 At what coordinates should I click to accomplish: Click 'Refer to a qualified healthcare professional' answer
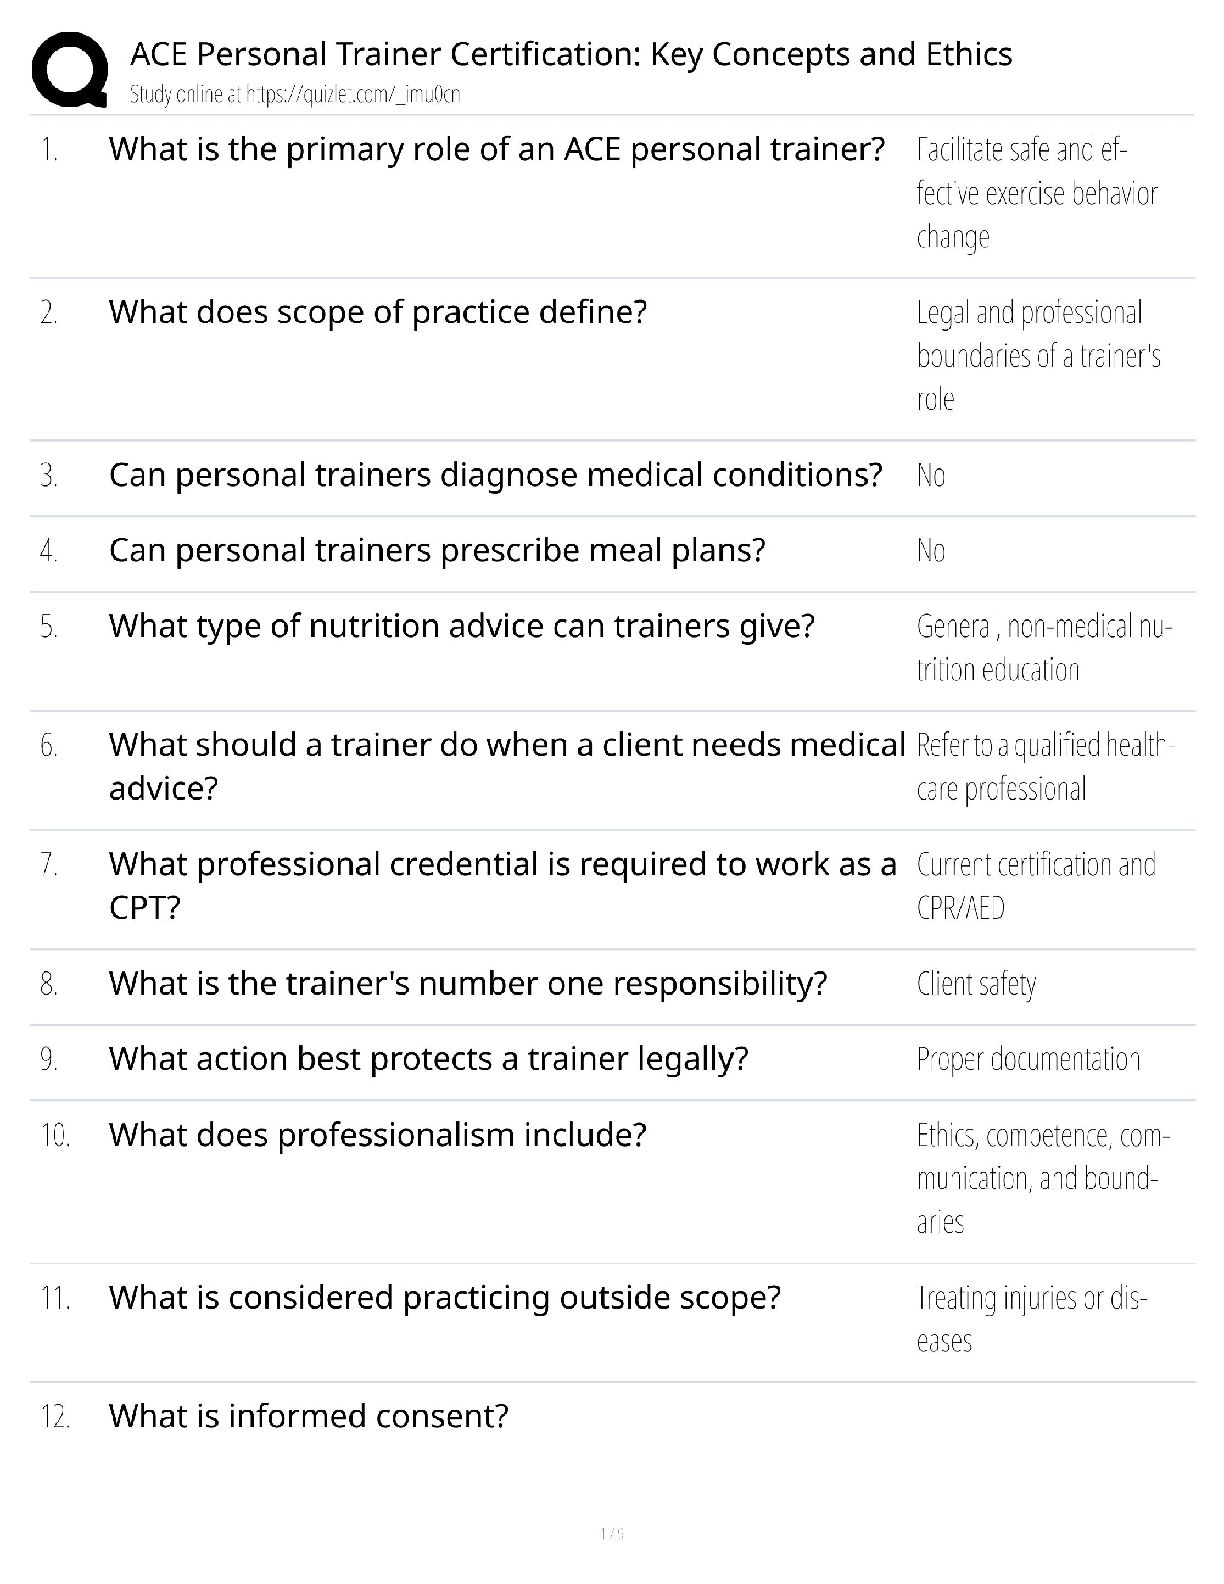[1044, 767]
